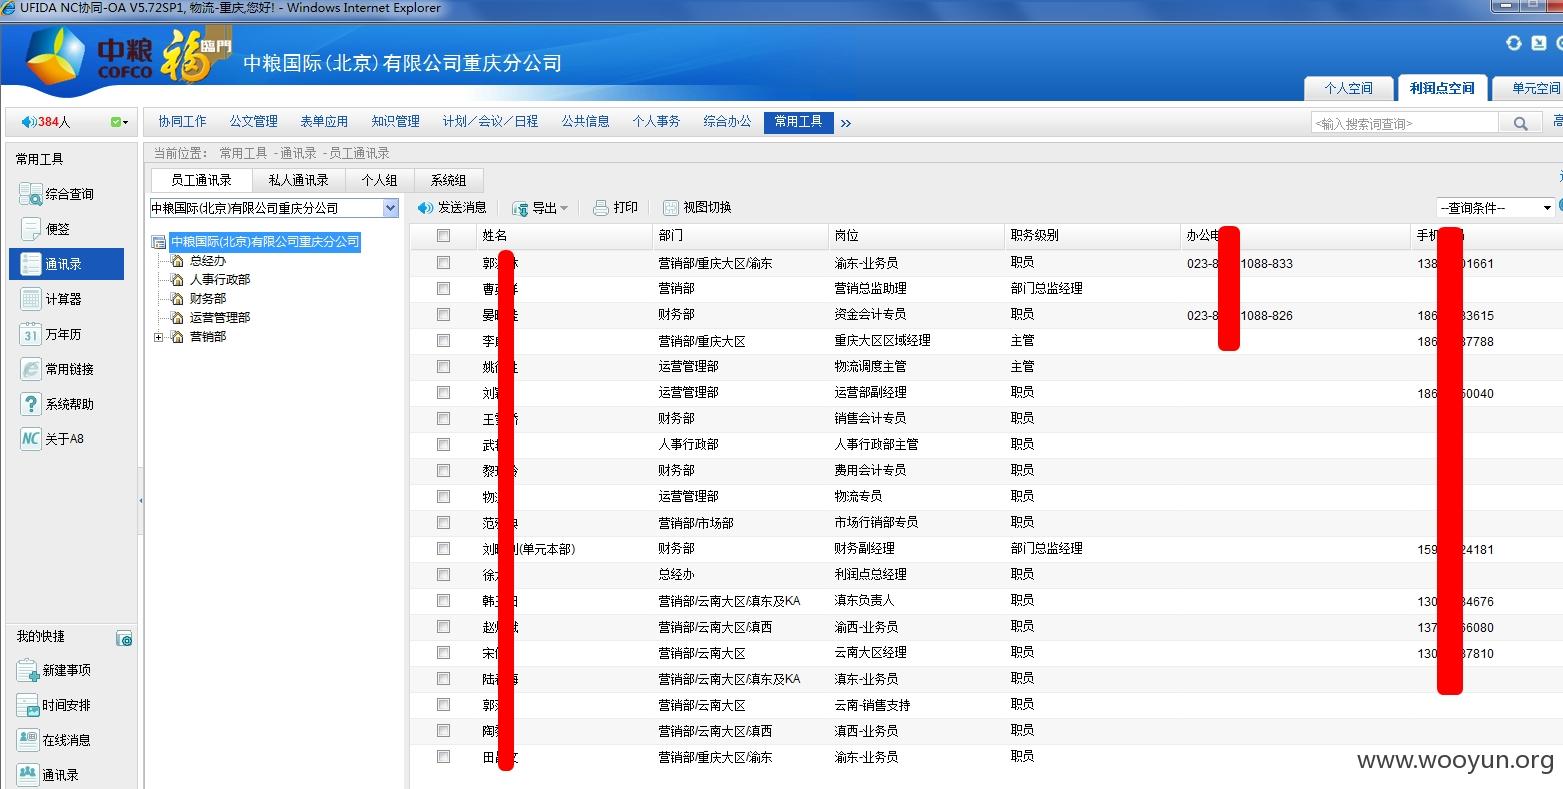Switch to the 个人空间 tab
Screen dimensions: 1563x789
(1348, 88)
